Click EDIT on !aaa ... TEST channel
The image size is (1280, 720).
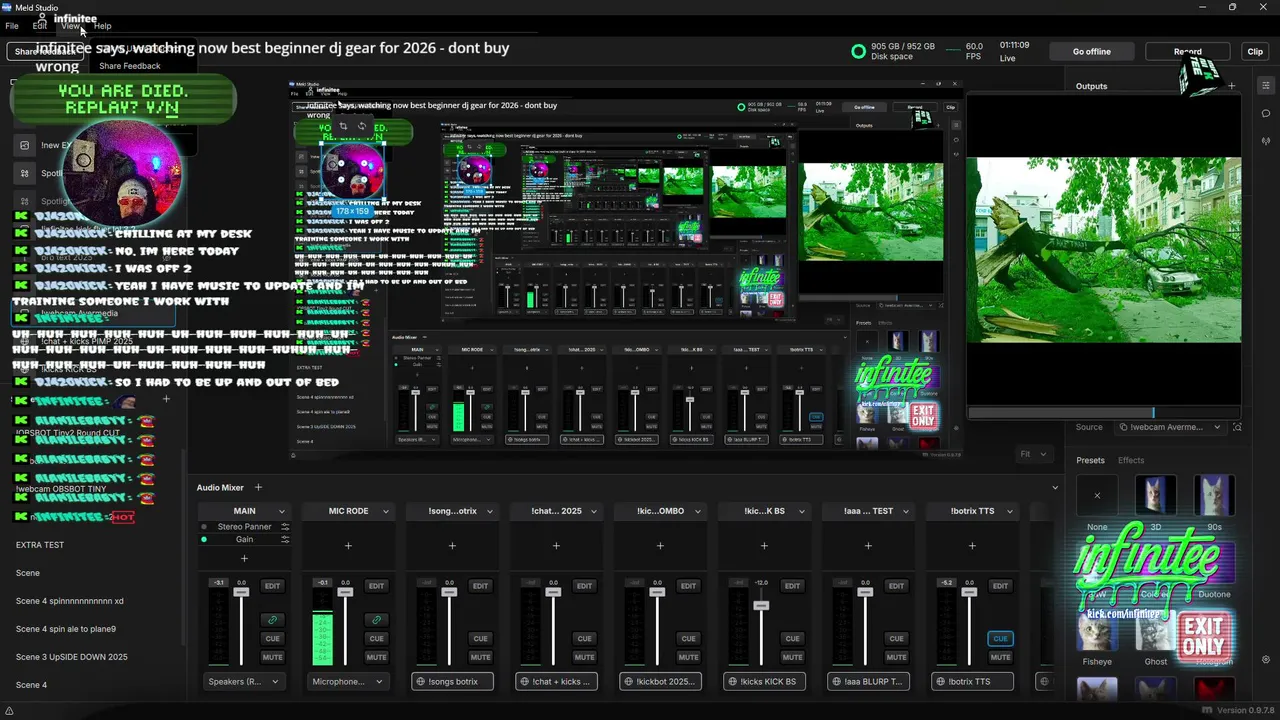[896, 586]
